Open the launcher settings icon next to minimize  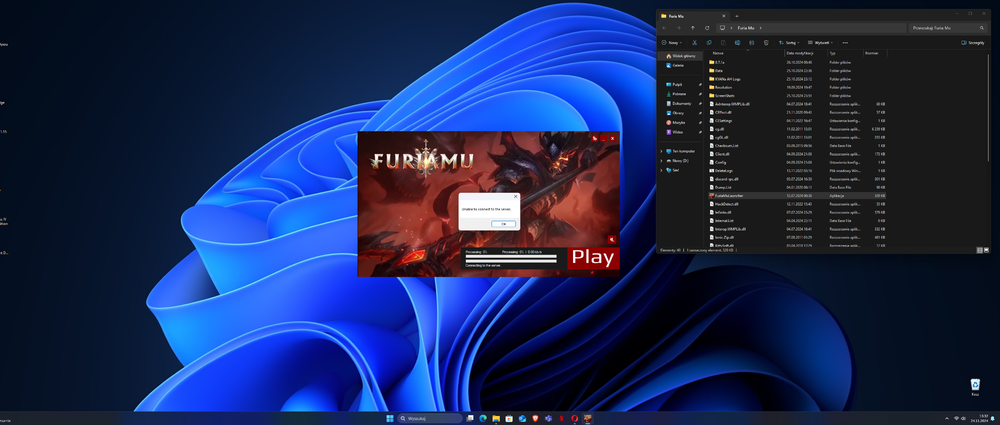[594, 138]
